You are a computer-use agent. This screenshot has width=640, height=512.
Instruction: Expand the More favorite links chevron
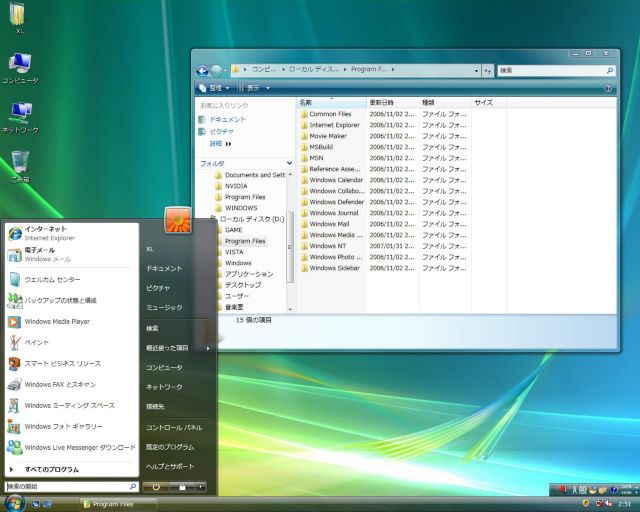(228, 144)
